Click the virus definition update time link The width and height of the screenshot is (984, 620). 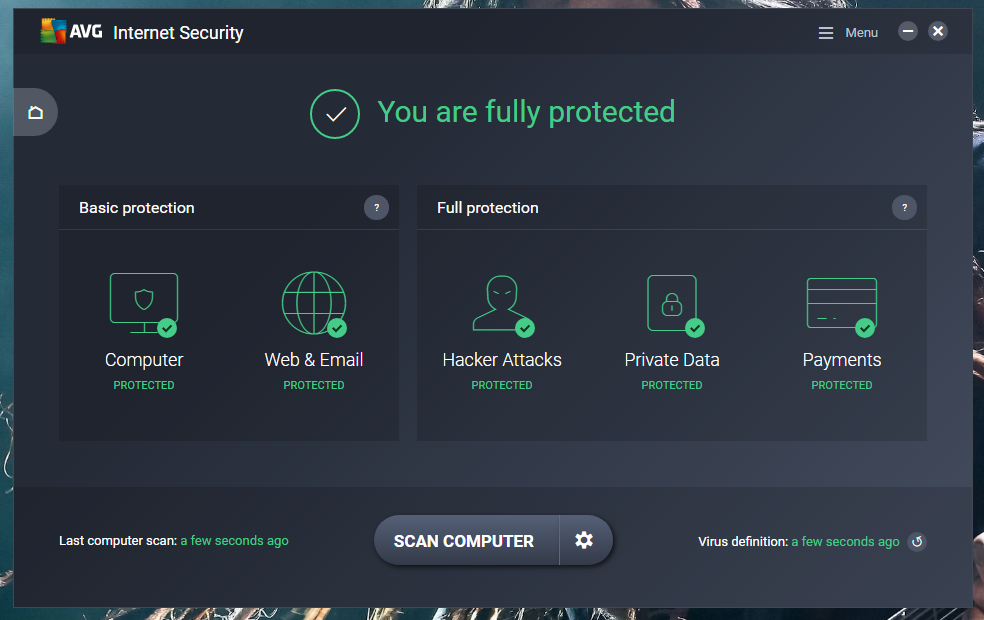845,541
